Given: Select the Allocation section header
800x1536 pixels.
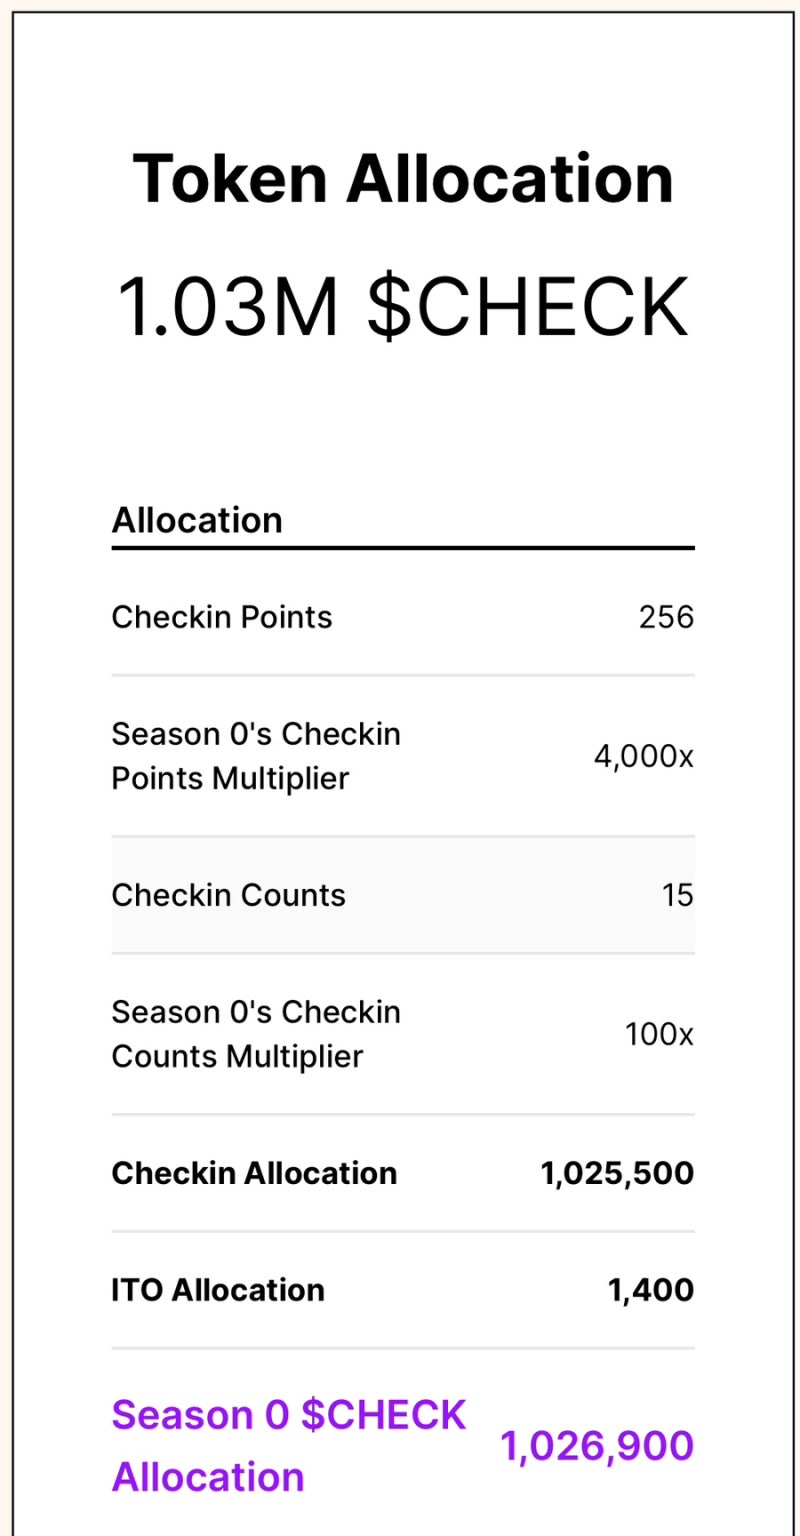Looking at the screenshot, I should (x=197, y=520).
